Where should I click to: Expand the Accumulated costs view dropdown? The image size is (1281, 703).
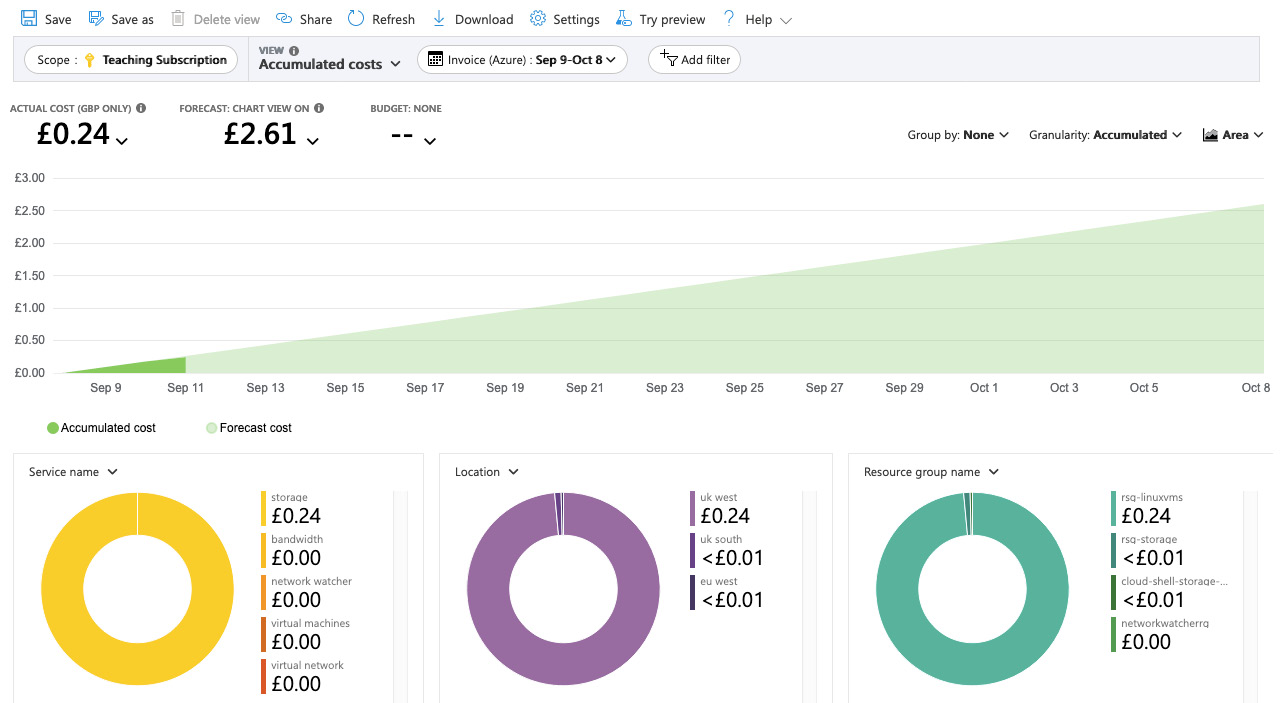330,64
